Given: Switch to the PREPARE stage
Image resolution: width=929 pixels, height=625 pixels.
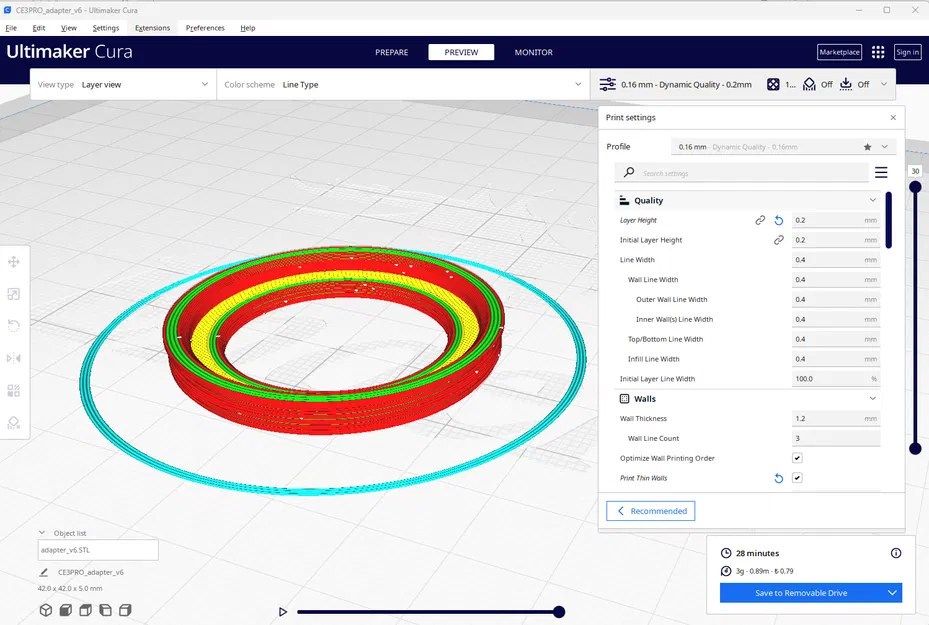Looking at the screenshot, I should (x=392, y=52).
